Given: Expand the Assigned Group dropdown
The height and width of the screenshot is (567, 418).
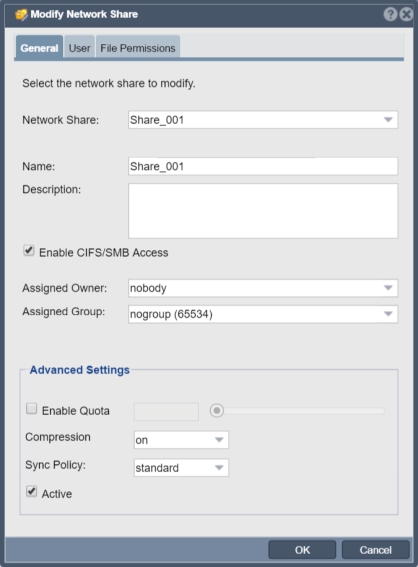Looking at the screenshot, I should point(263,314).
